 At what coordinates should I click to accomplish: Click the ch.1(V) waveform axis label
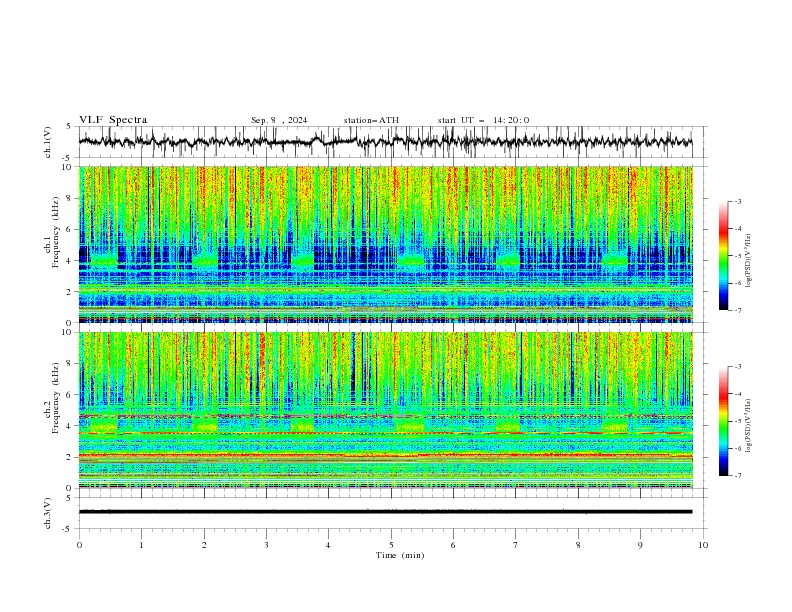tap(47, 142)
